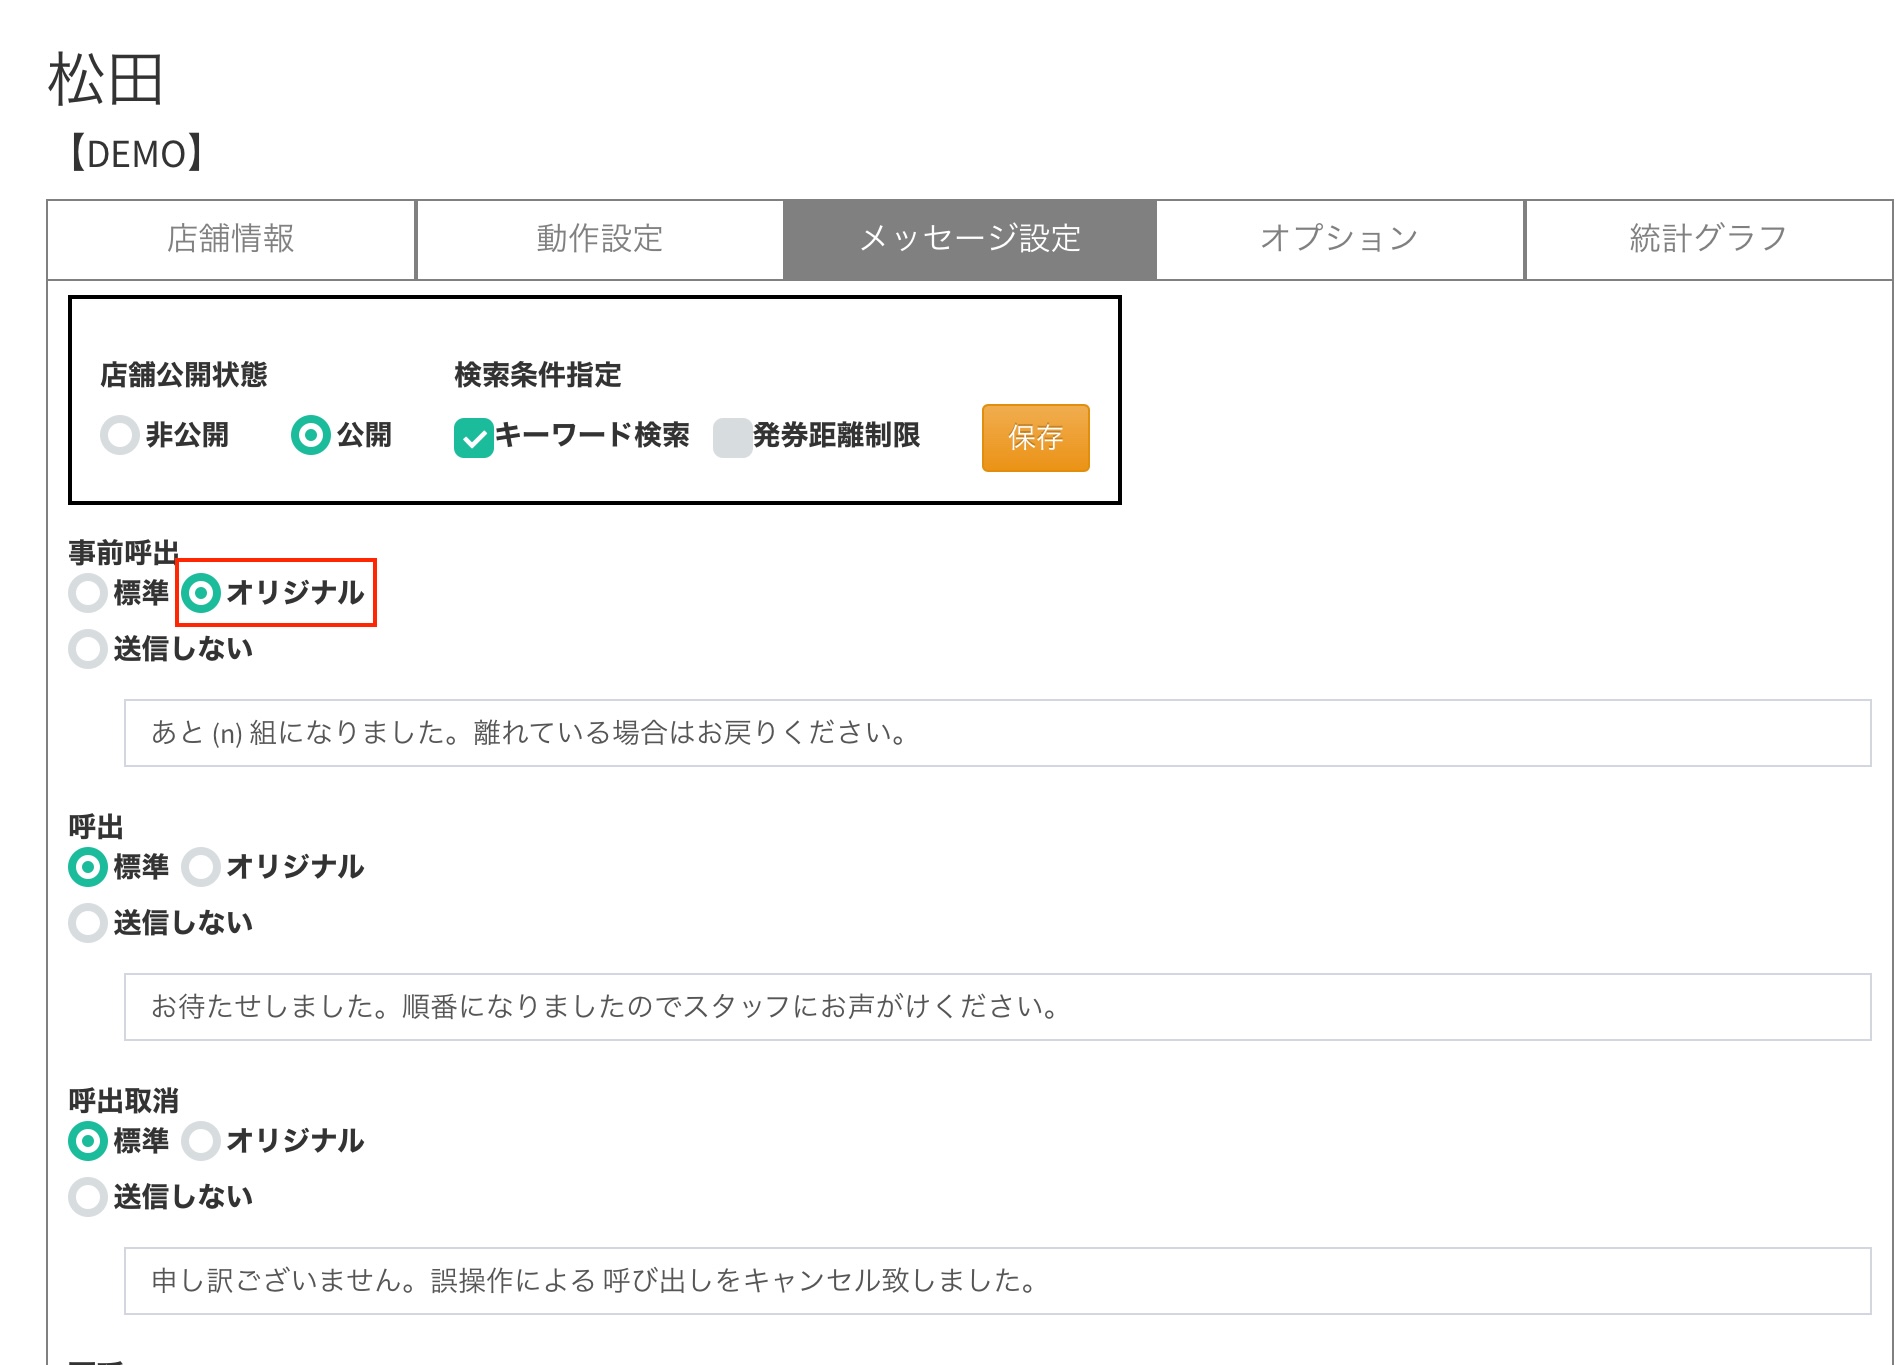Select オリジナル for 事前呼出
The image size is (1900, 1365).
[201, 593]
